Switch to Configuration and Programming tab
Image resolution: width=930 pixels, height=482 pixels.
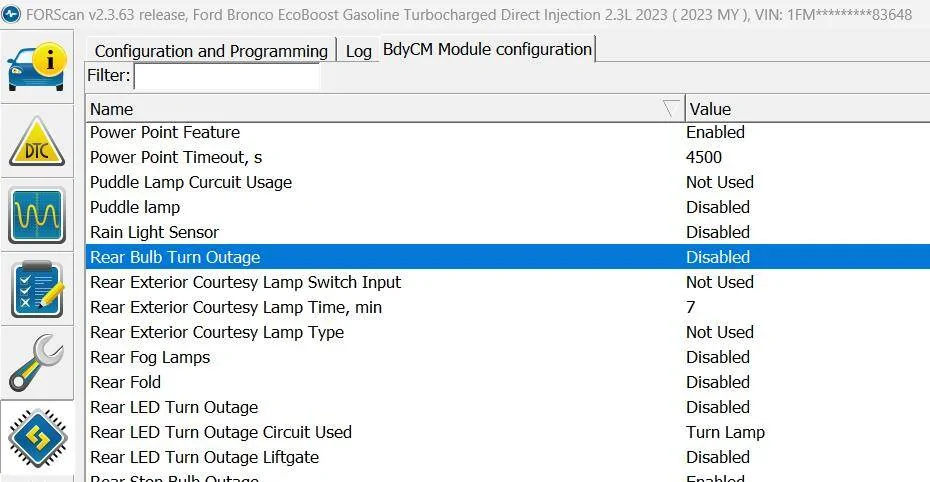[211, 51]
